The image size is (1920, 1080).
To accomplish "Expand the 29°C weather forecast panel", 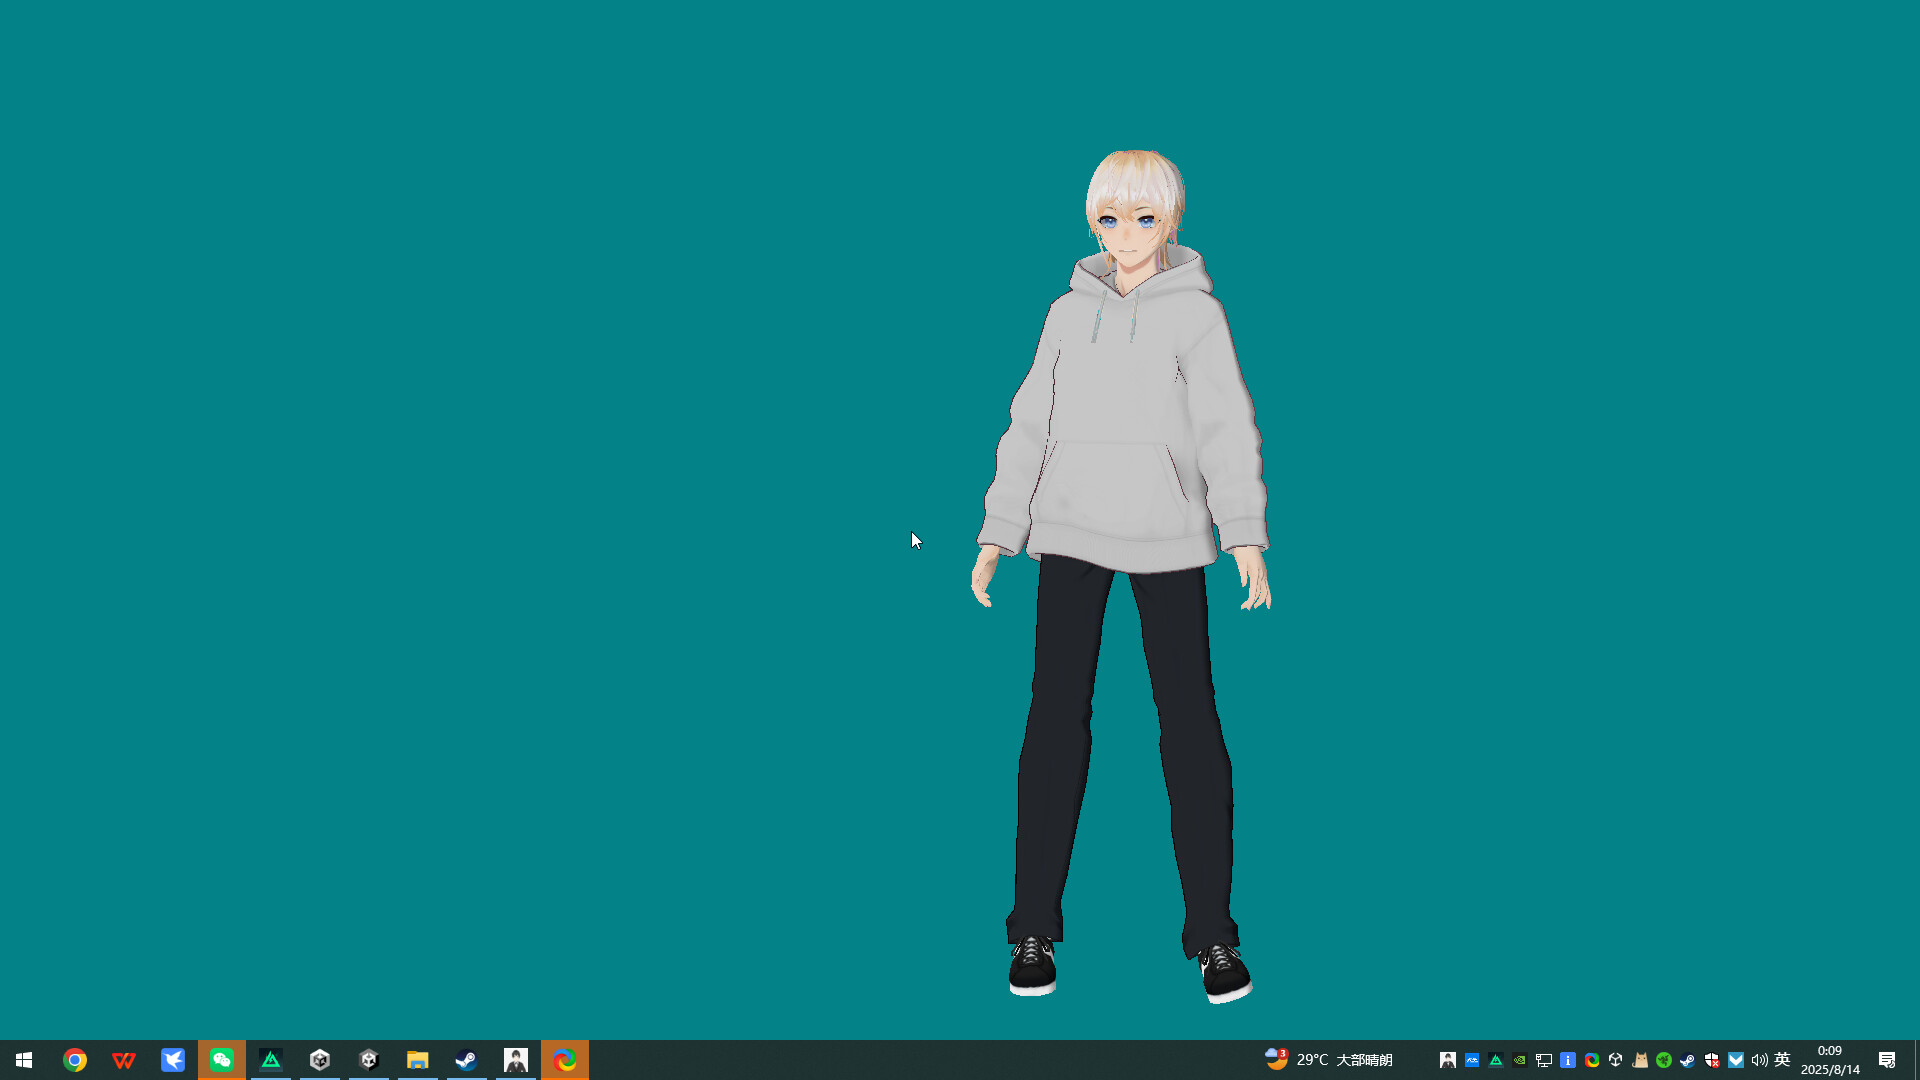I will 1330,1059.
